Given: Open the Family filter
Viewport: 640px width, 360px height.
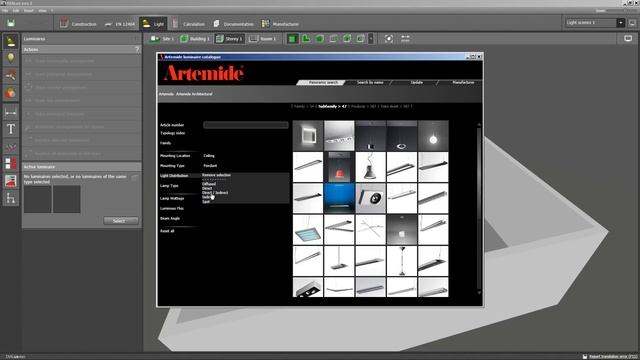Looking at the screenshot, I should pyautogui.click(x=165, y=143).
